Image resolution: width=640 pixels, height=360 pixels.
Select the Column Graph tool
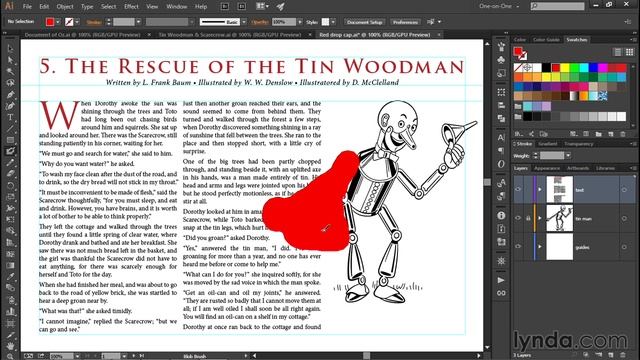(10, 311)
